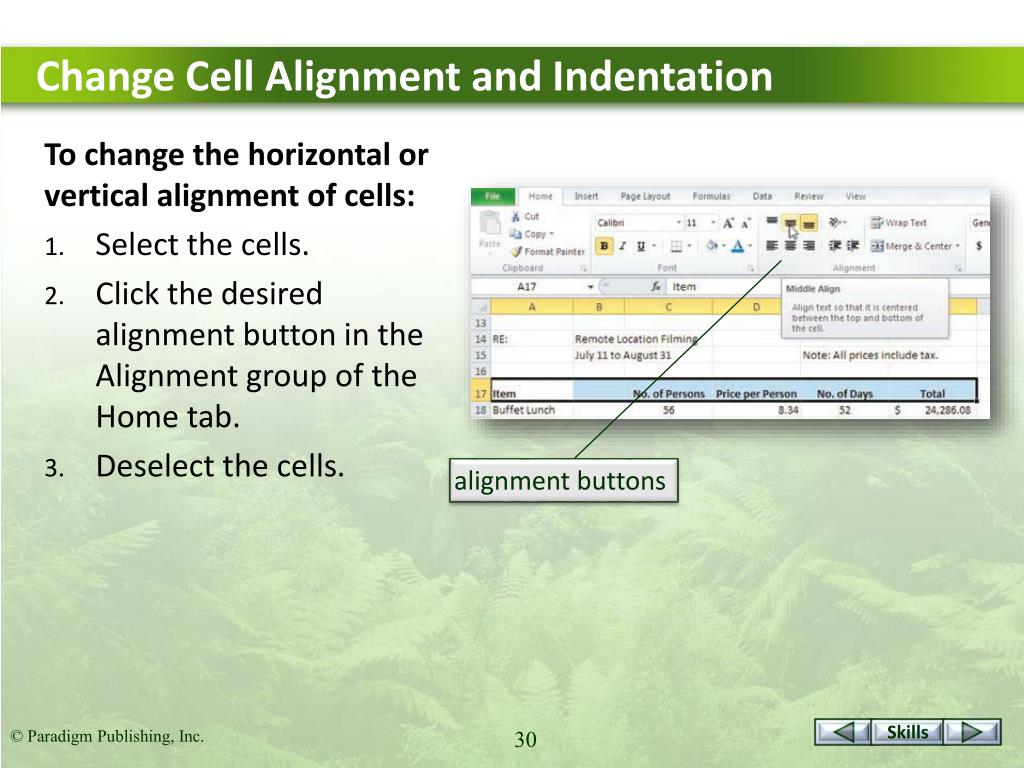Click the Cut scissors command
The image size is (1024, 768).
(525, 216)
